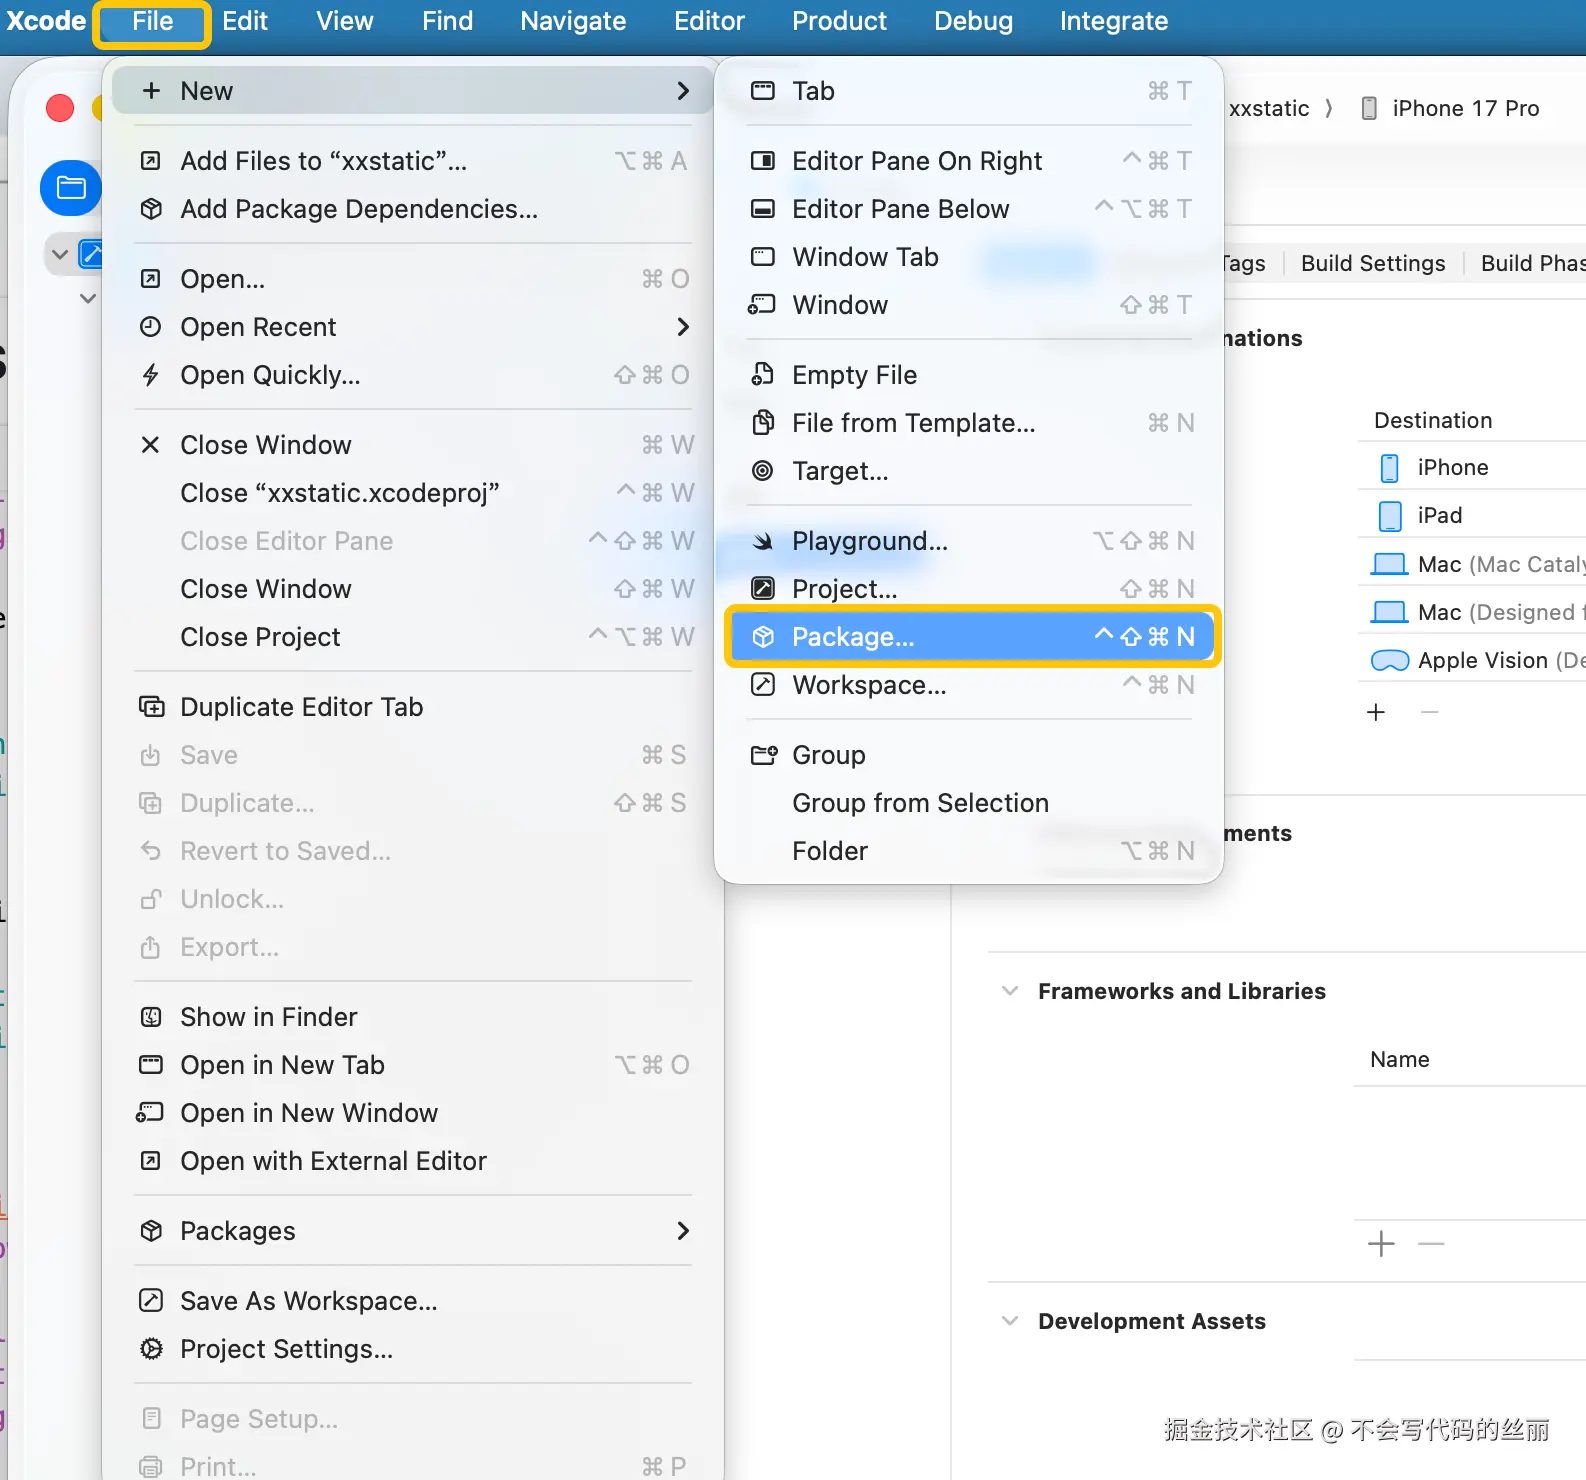The image size is (1586, 1480).
Task: Open the Navigate menu
Action: (x=573, y=21)
